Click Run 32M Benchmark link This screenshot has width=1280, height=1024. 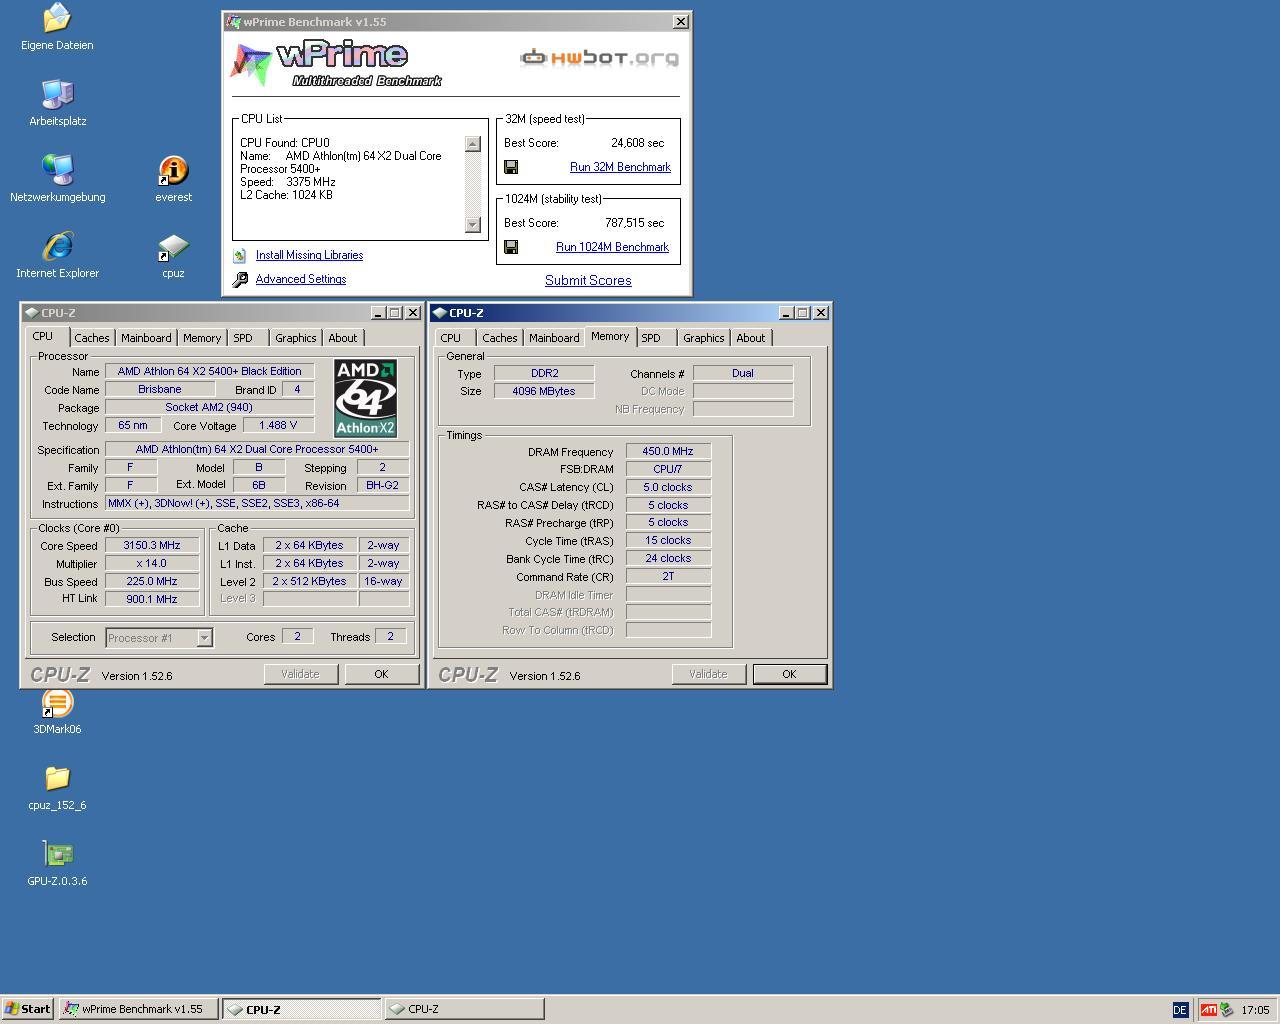coord(620,167)
